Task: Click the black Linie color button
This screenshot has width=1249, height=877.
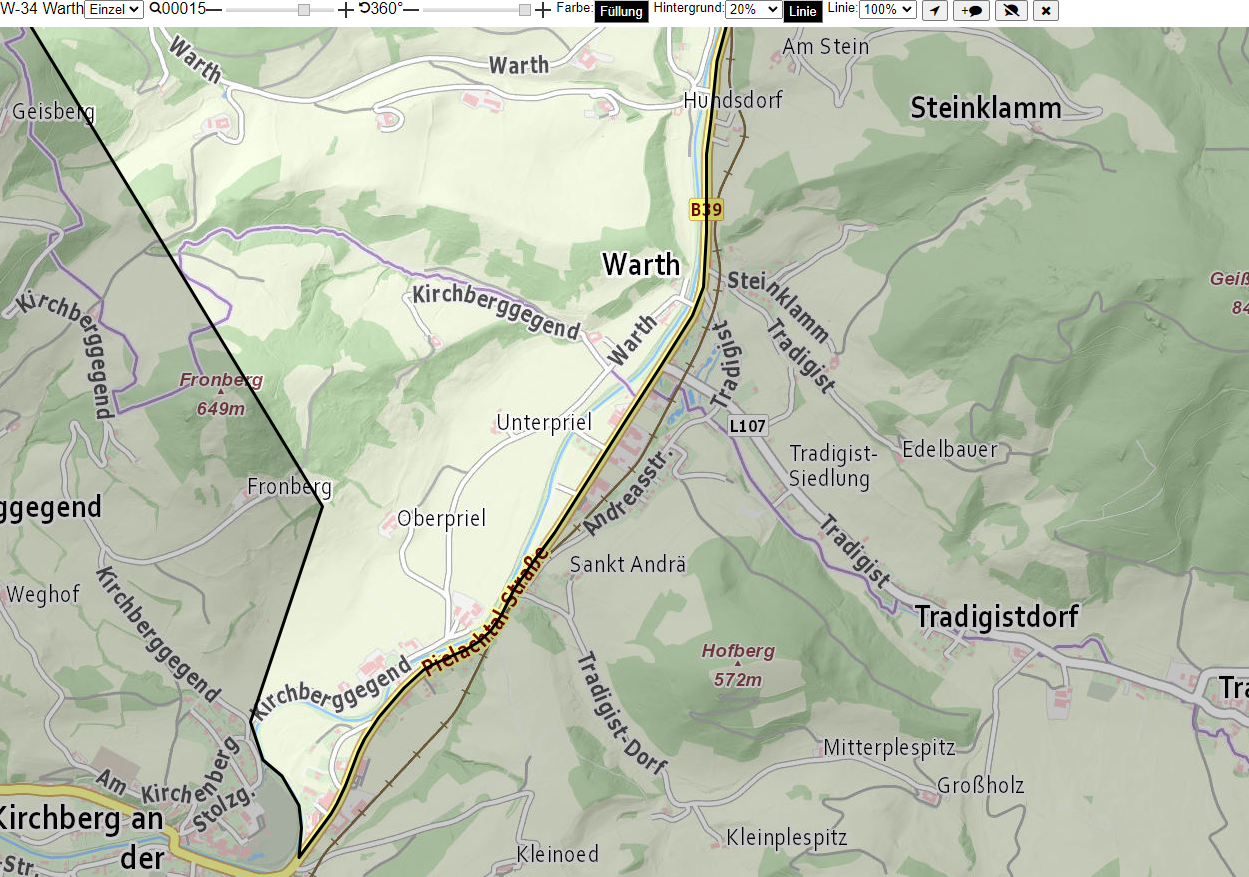Action: pyautogui.click(x=803, y=12)
